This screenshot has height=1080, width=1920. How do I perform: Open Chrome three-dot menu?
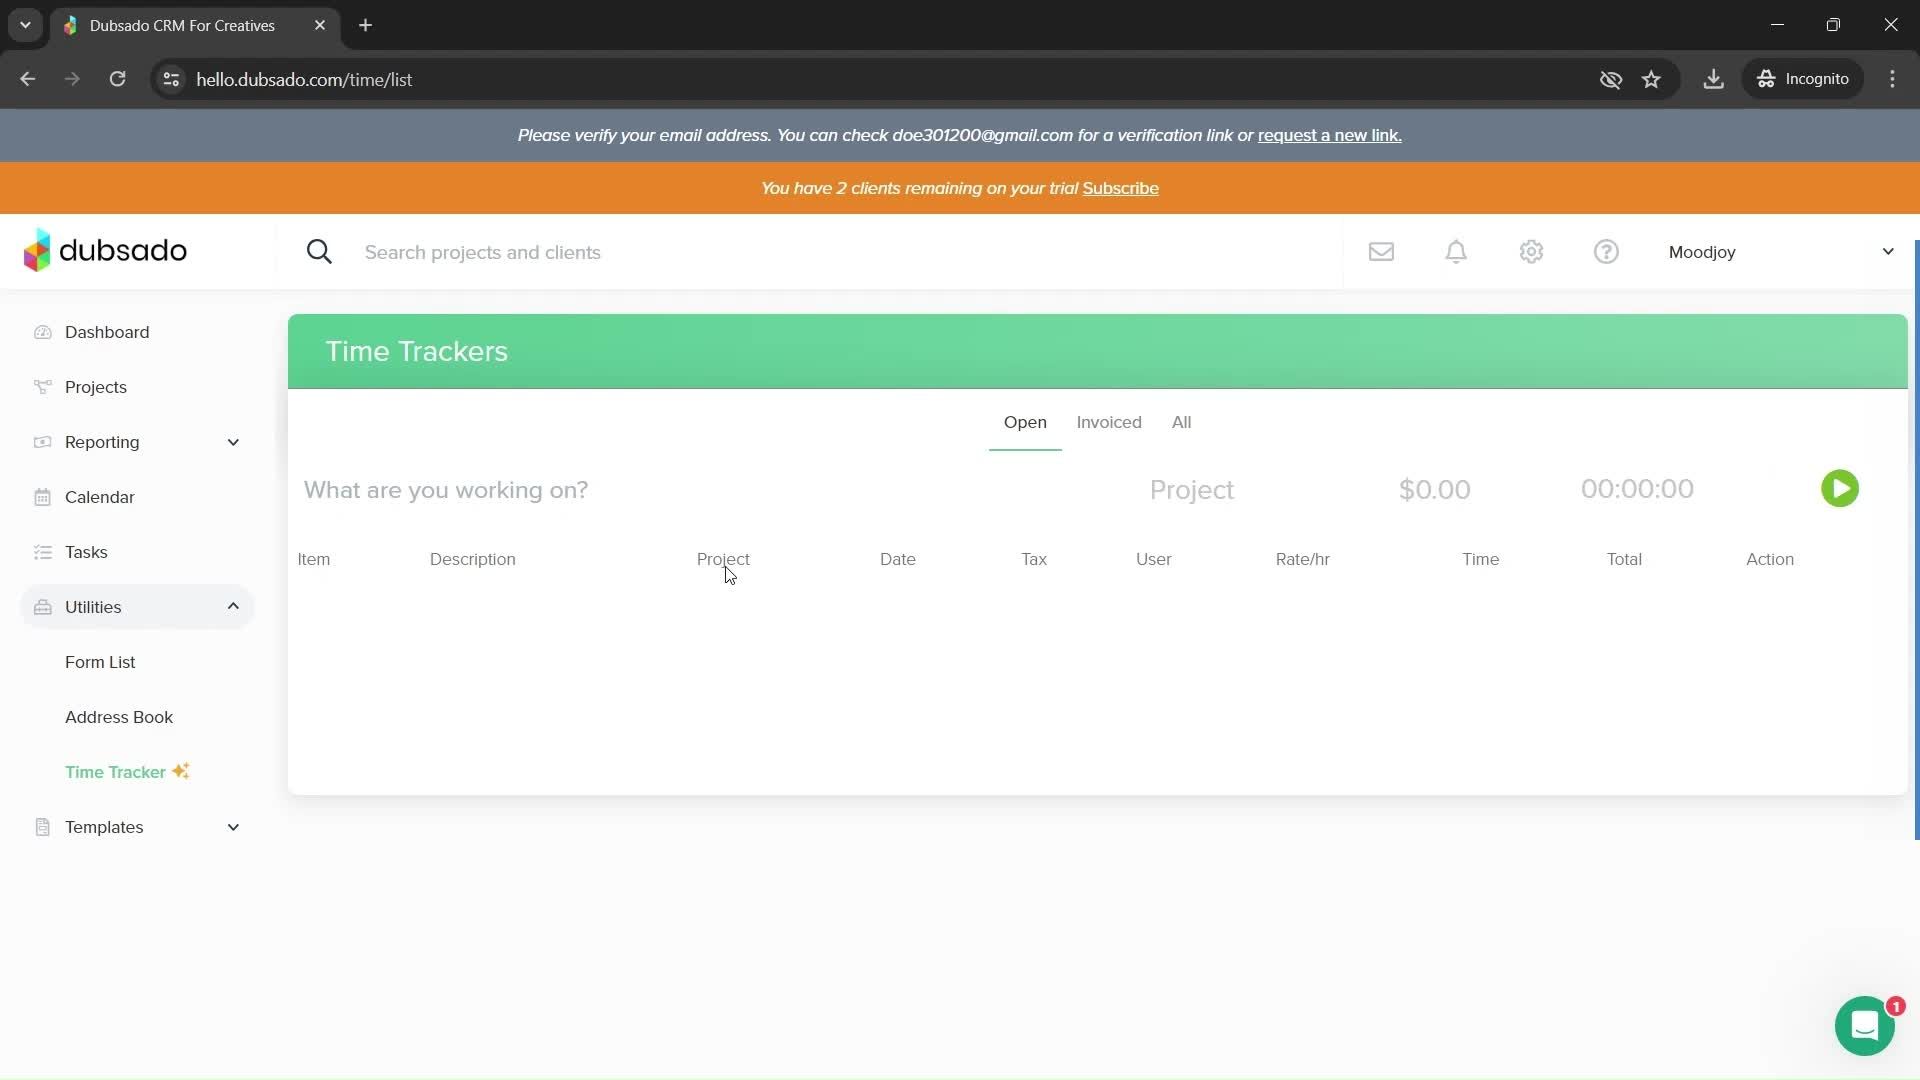(x=1892, y=79)
